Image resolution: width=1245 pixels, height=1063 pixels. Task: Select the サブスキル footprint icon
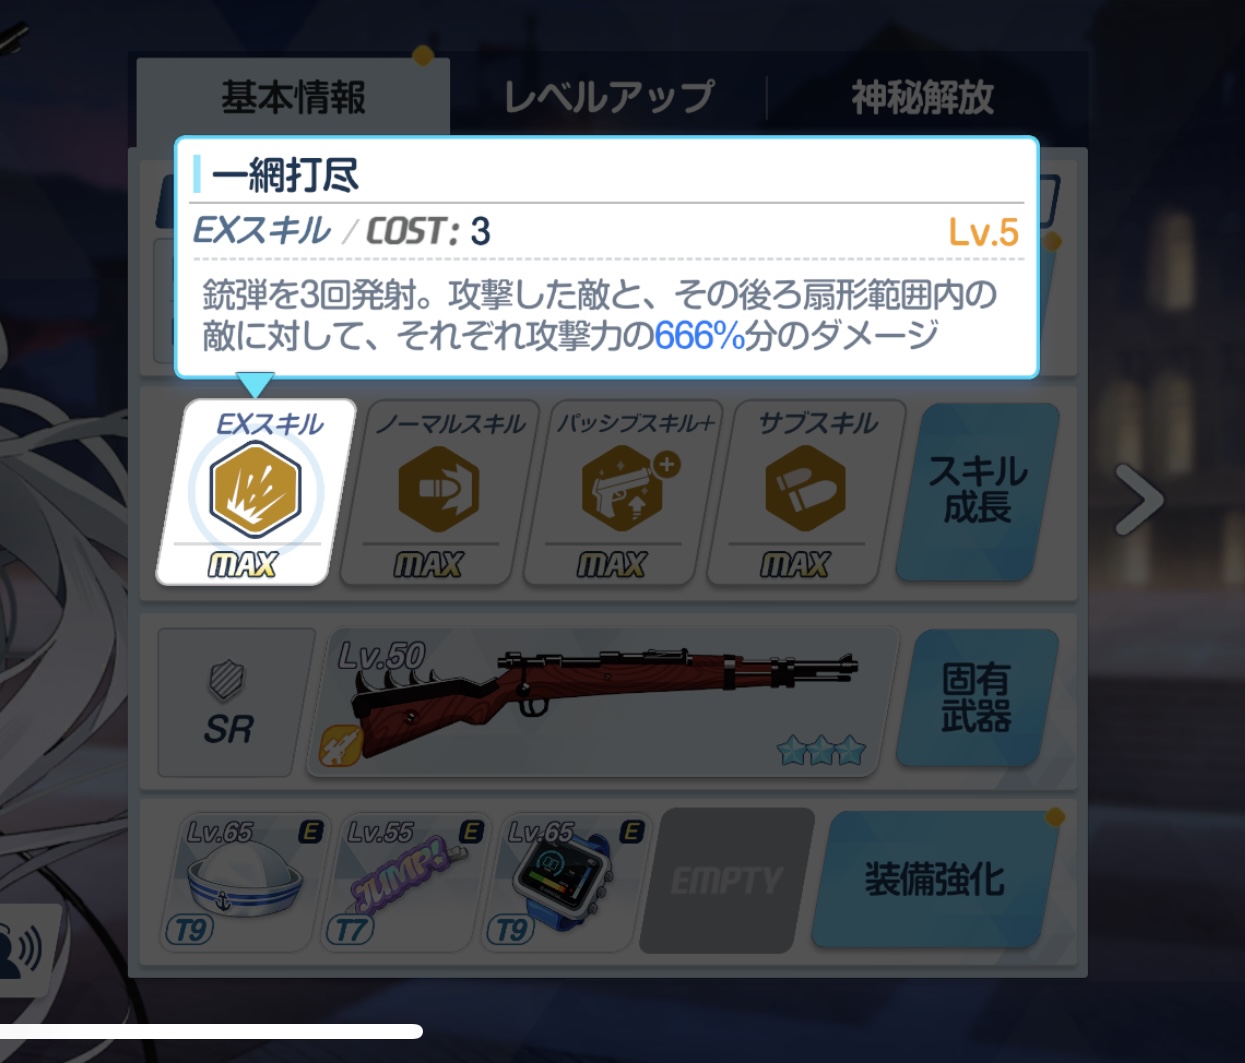pyautogui.click(x=805, y=492)
